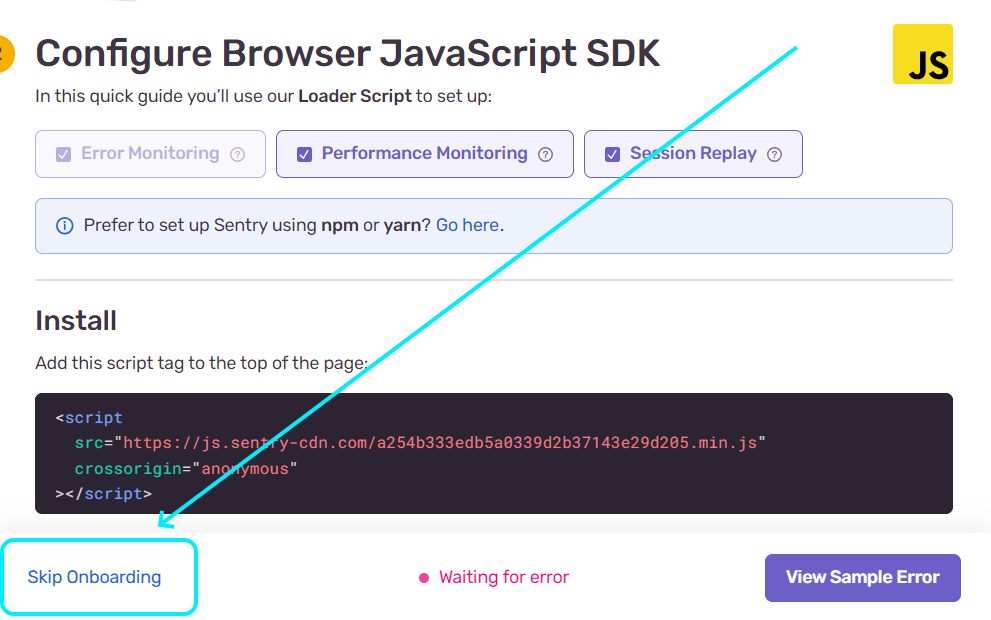Click the closing ></script> code line
991x620 pixels.
coord(104,494)
